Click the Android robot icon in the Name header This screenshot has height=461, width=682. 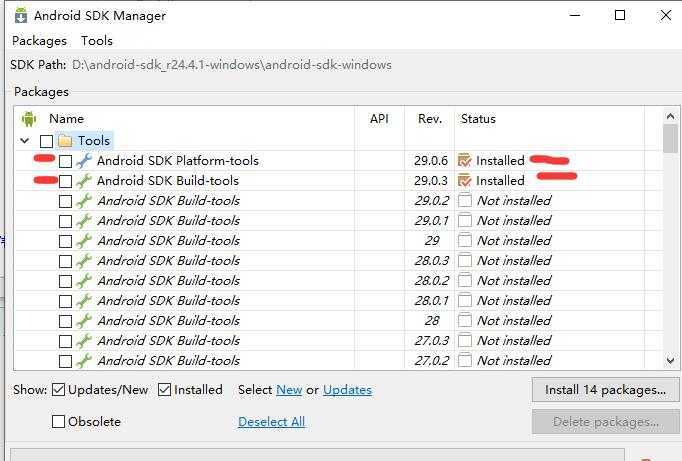coord(28,119)
